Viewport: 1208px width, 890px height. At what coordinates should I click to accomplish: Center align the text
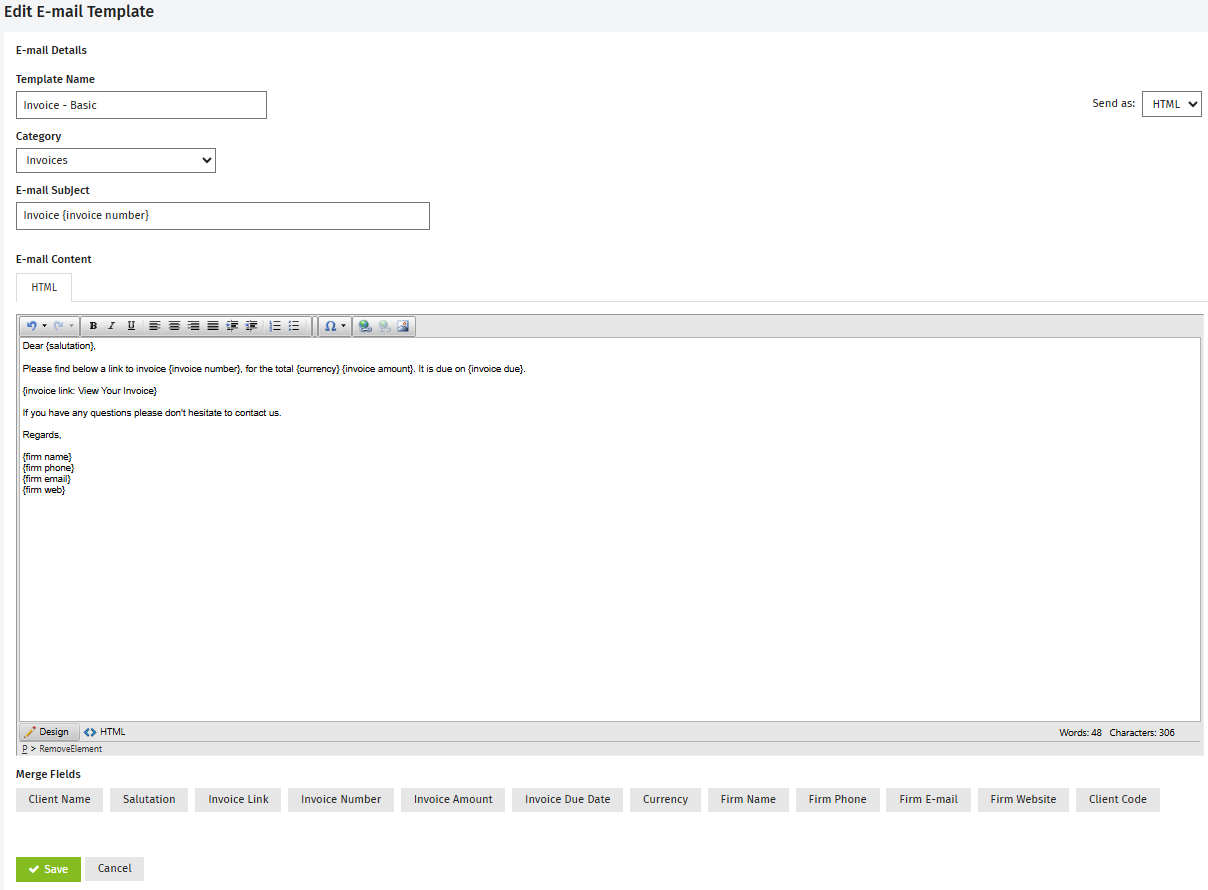[174, 326]
